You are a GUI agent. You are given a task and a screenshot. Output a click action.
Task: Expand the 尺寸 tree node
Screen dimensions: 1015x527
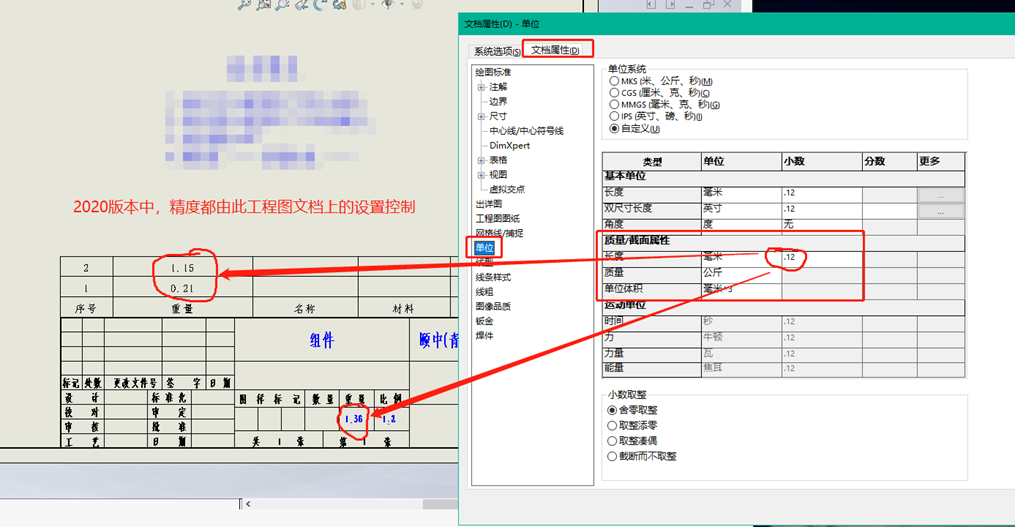coord(482,116)
